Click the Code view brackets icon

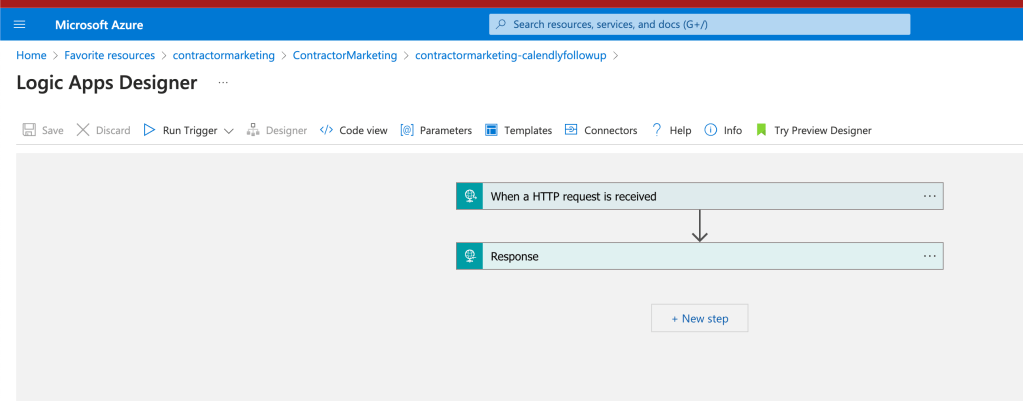[326, 130]
